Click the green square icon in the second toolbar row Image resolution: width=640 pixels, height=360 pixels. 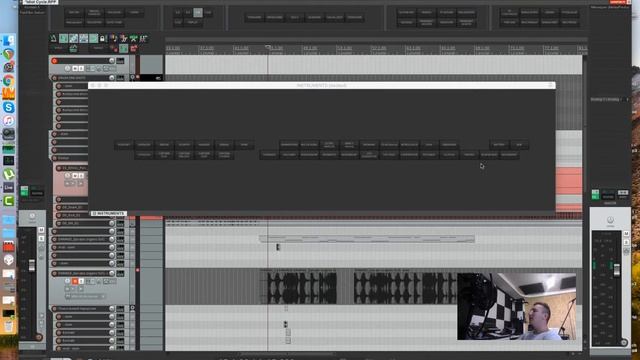tap(123, 49)
